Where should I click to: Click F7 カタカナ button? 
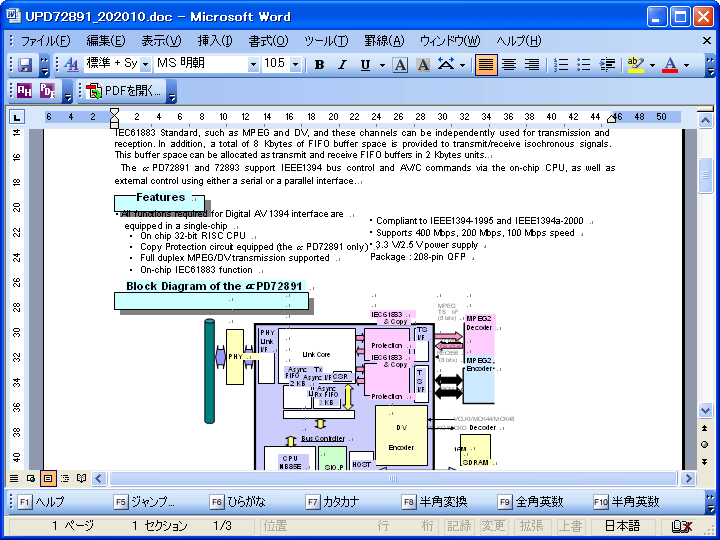tap(332, 502)
